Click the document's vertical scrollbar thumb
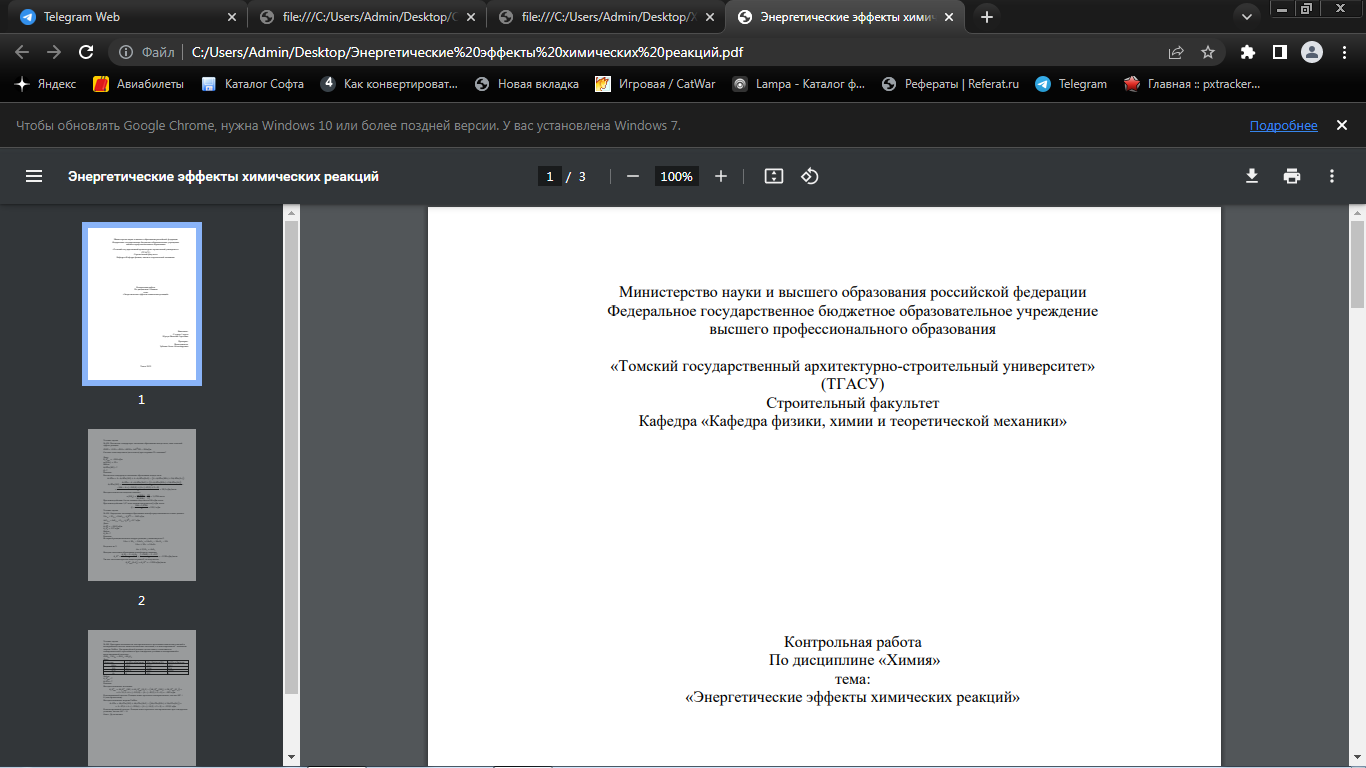 pos(1357,265)
